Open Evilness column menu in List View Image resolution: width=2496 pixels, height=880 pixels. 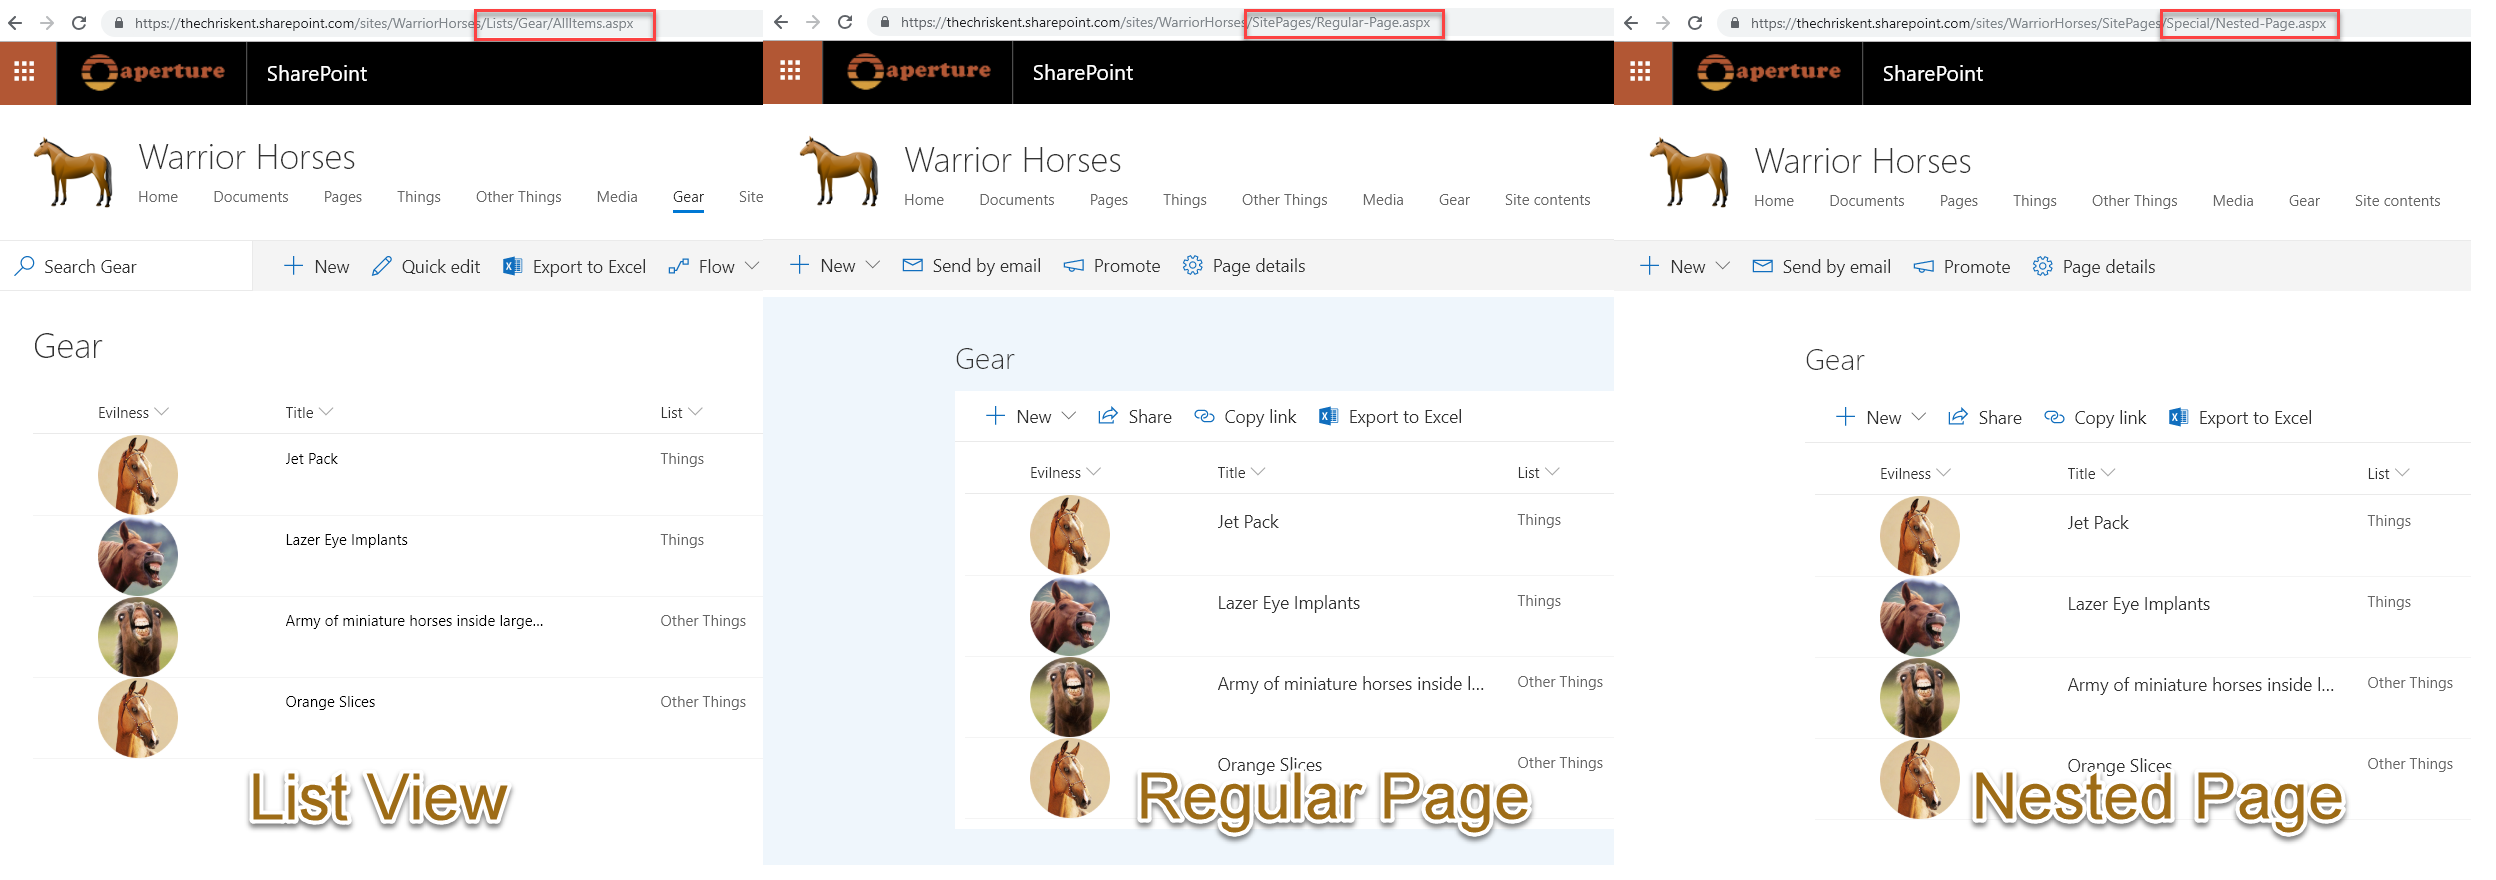coord(134,412)
